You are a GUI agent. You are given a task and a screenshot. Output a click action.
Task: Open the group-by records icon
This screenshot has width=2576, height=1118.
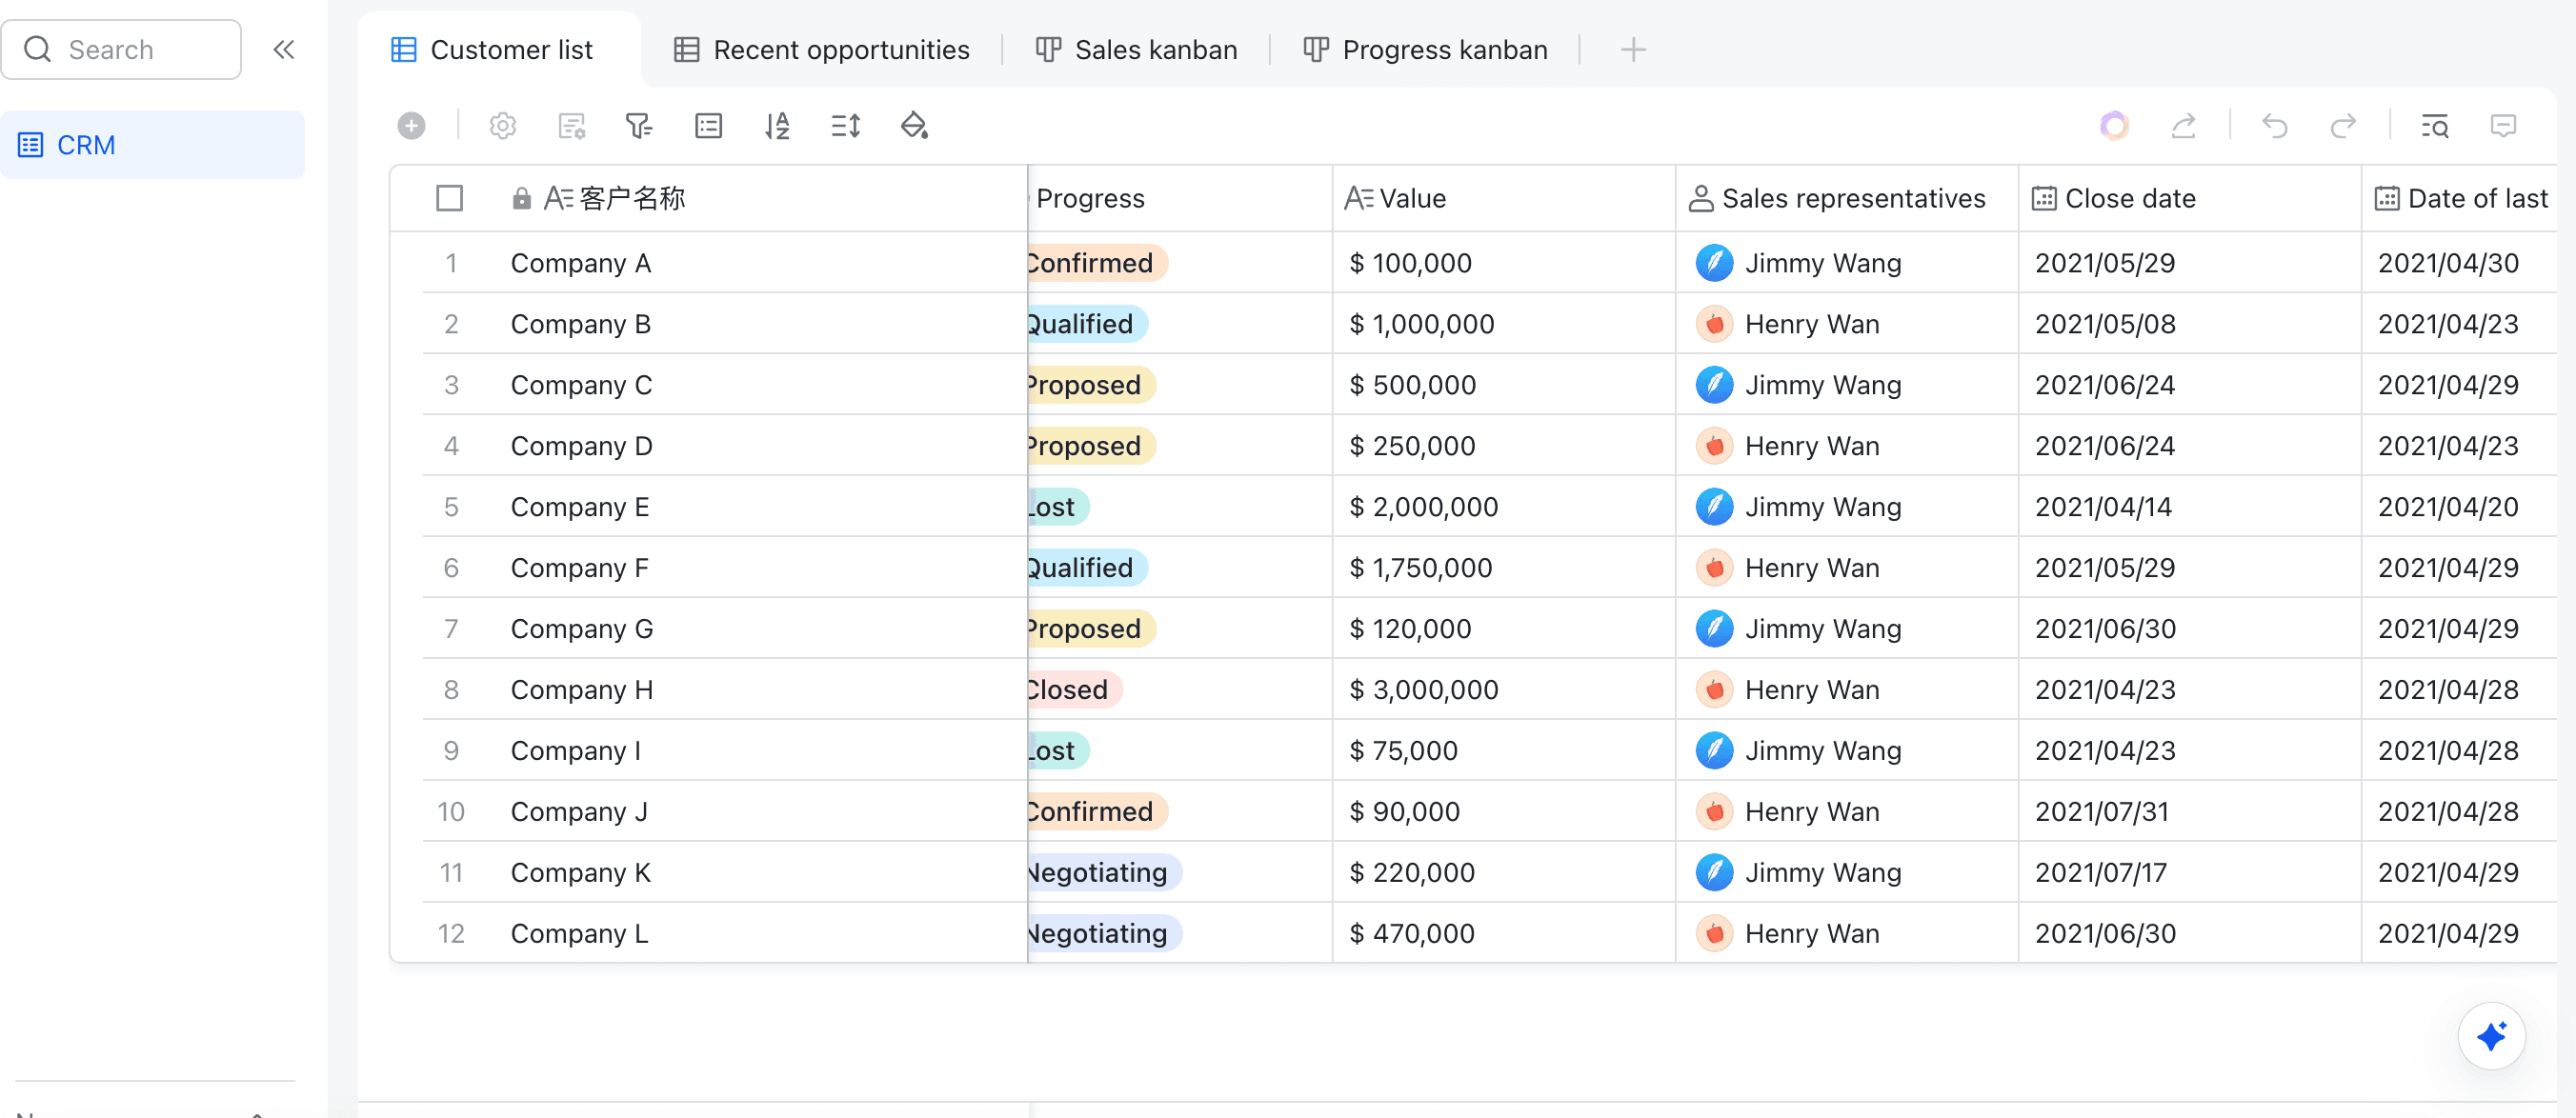pos(708,126)
